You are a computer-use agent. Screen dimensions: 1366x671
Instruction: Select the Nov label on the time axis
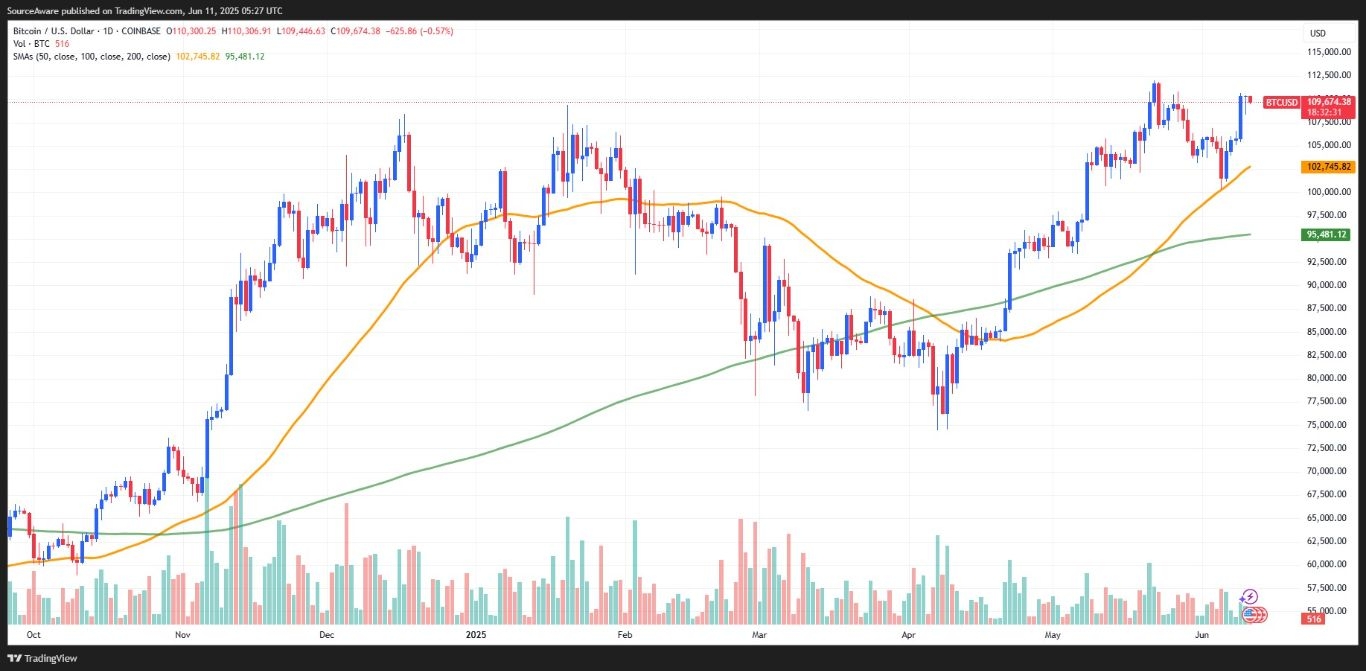pyautogui.click(x=182, y=634)
